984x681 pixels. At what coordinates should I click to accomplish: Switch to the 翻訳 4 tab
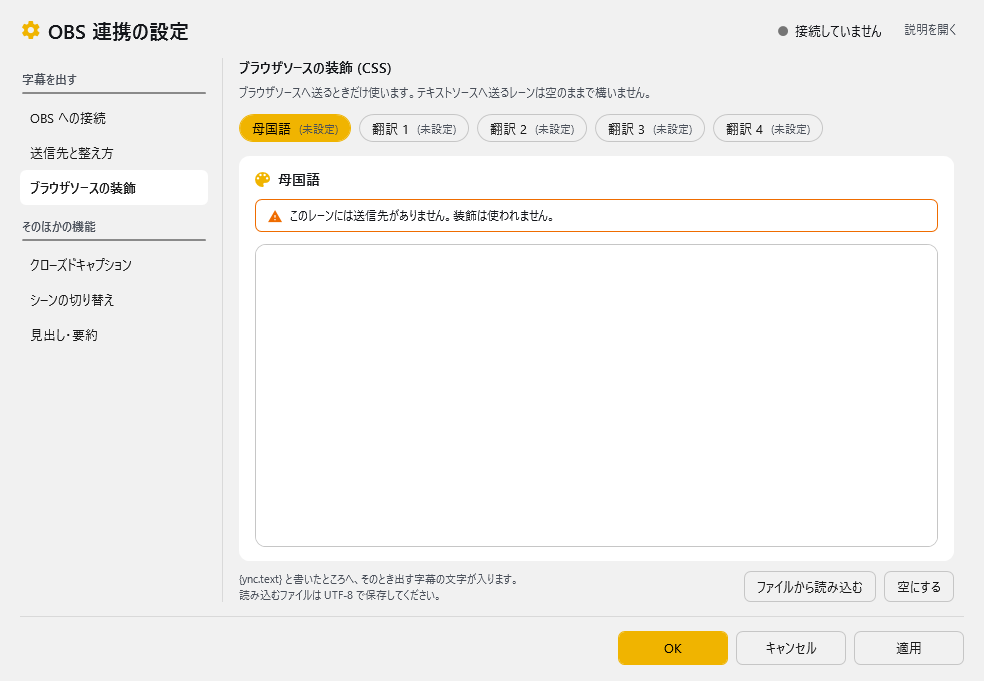click(767, 129)
